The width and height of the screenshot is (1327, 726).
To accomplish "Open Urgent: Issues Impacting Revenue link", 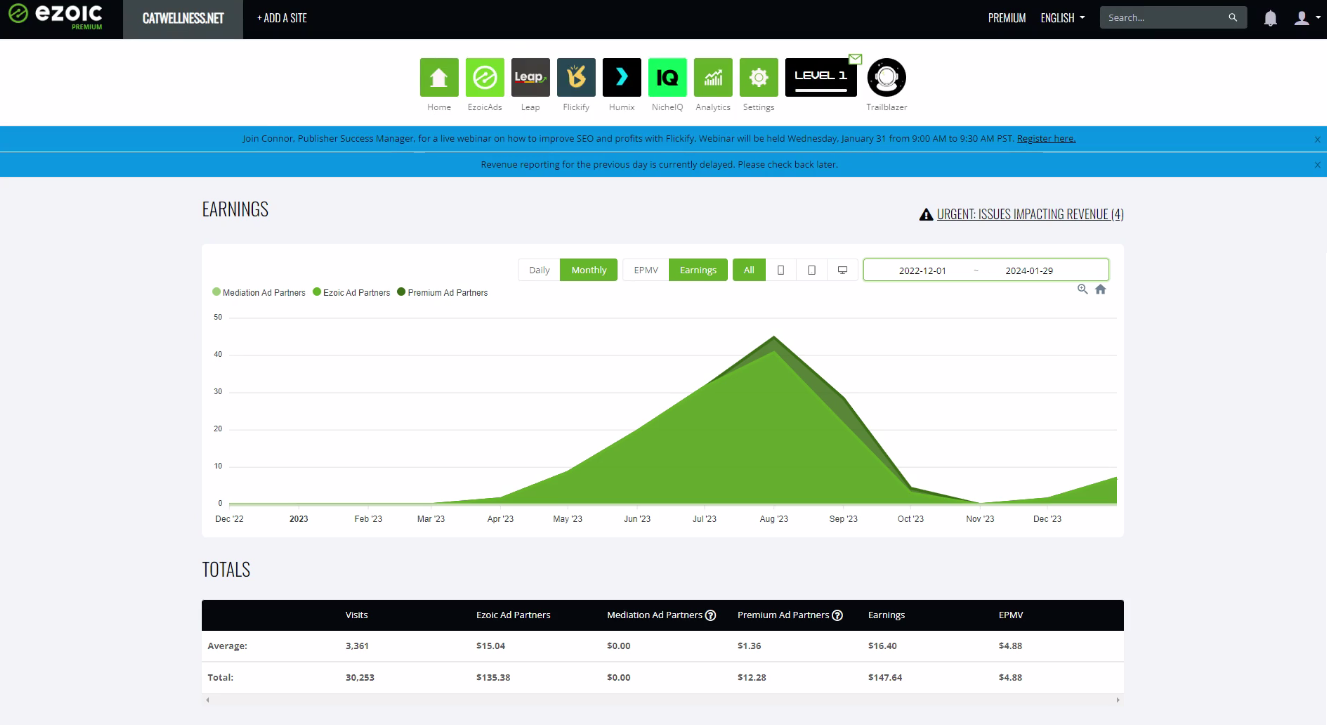I will pyautogui.click(x=1030, y=214).
